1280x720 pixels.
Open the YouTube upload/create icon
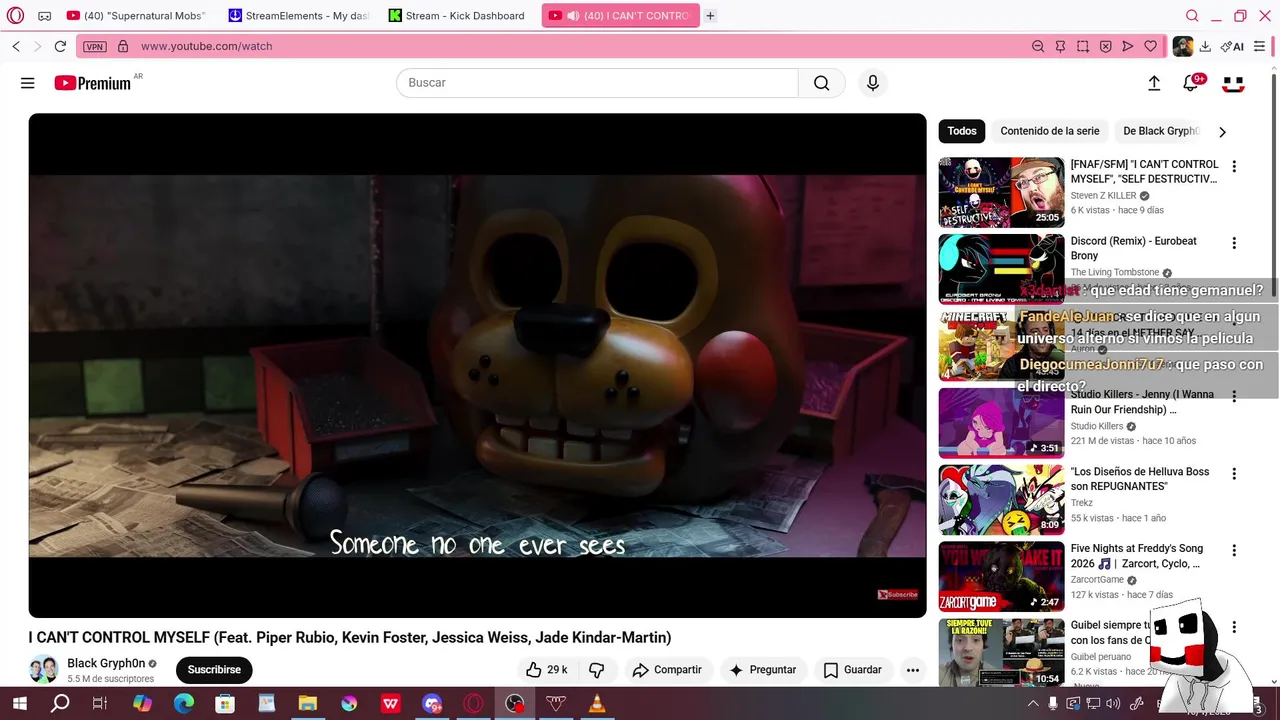1154,83
